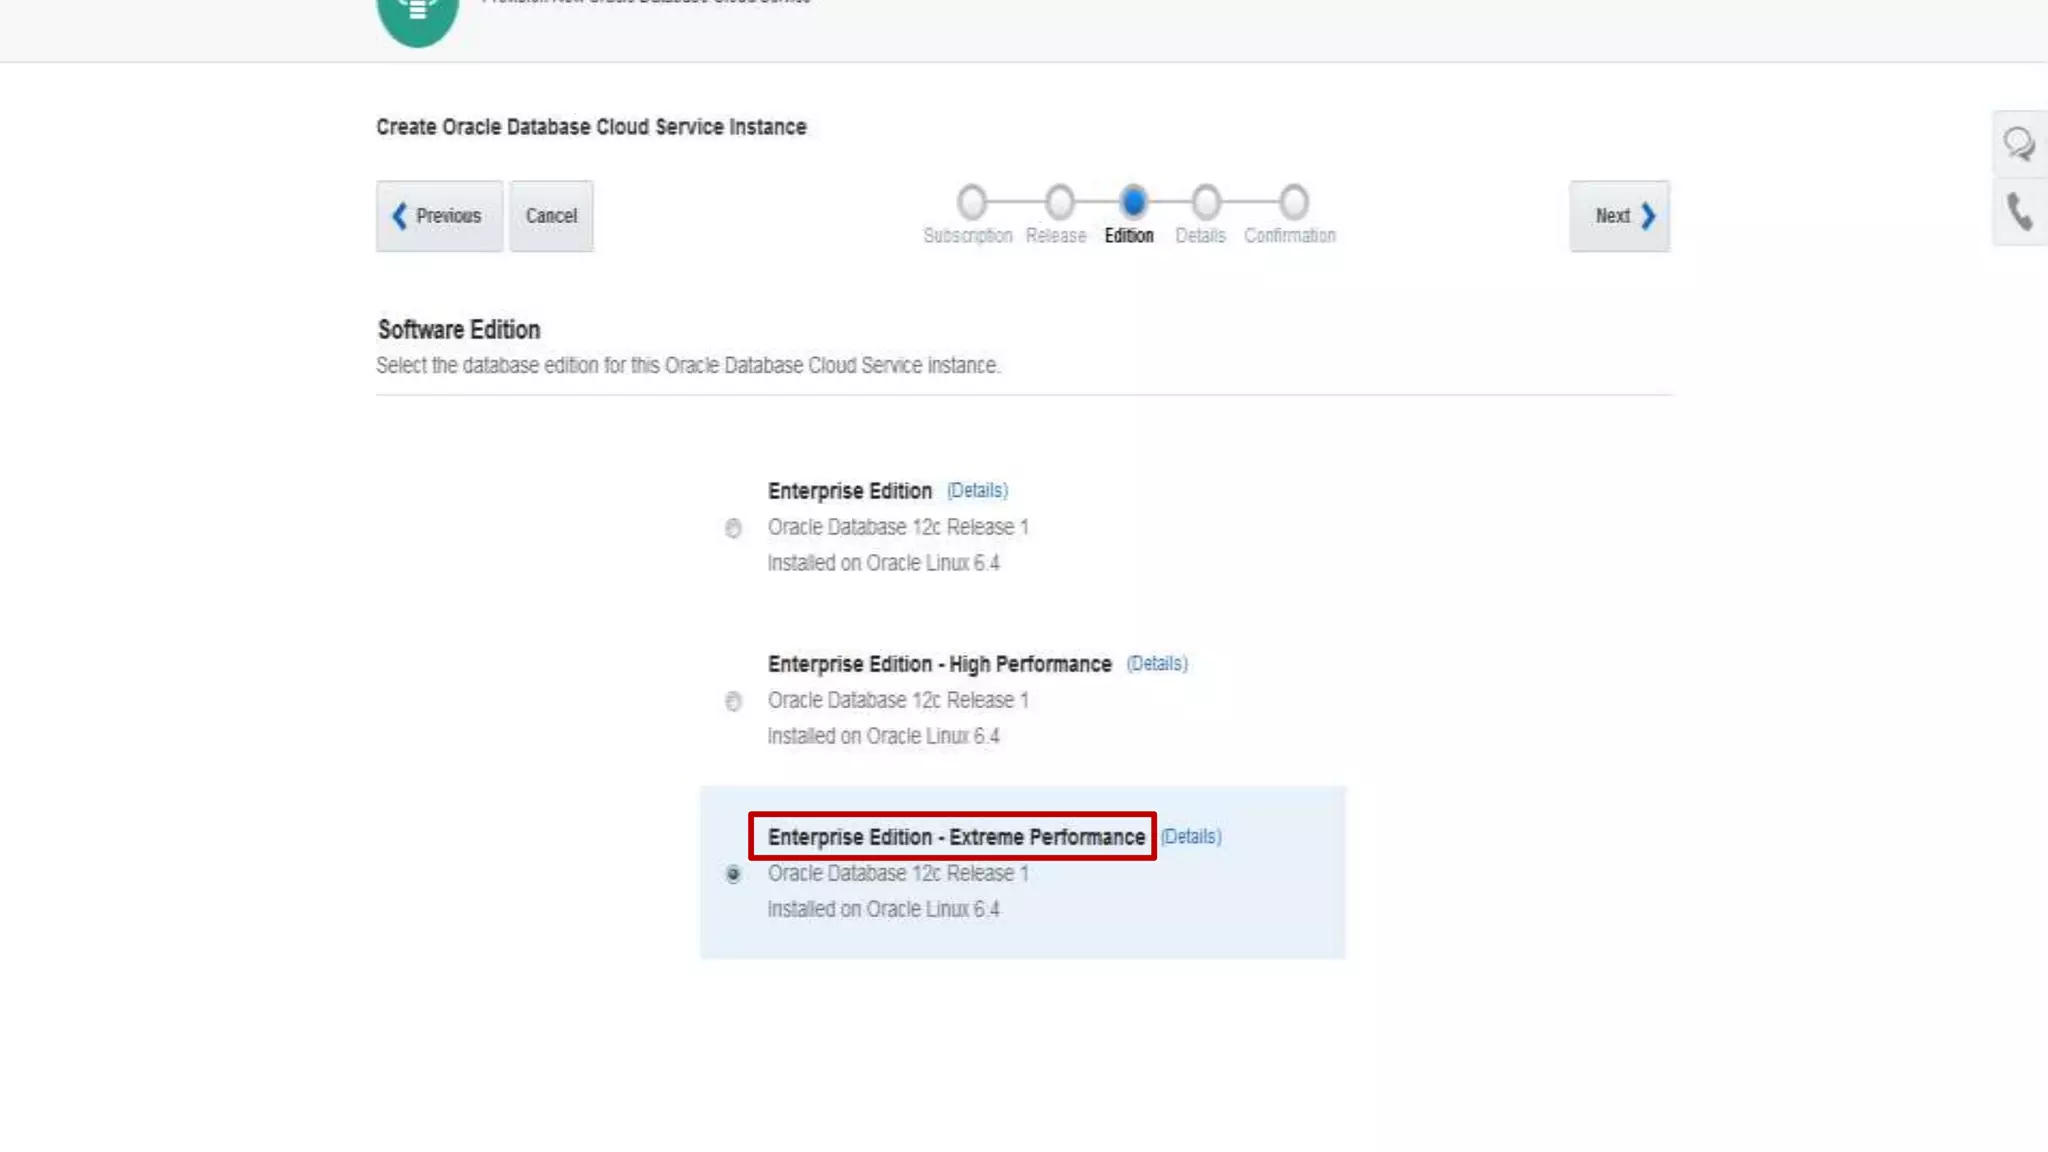Image resolution: width=2048 pixels, height=1152 pixels.
Task: Select the Enterprise Edition - Extreme Performance radio button
Action: point(733,874)
